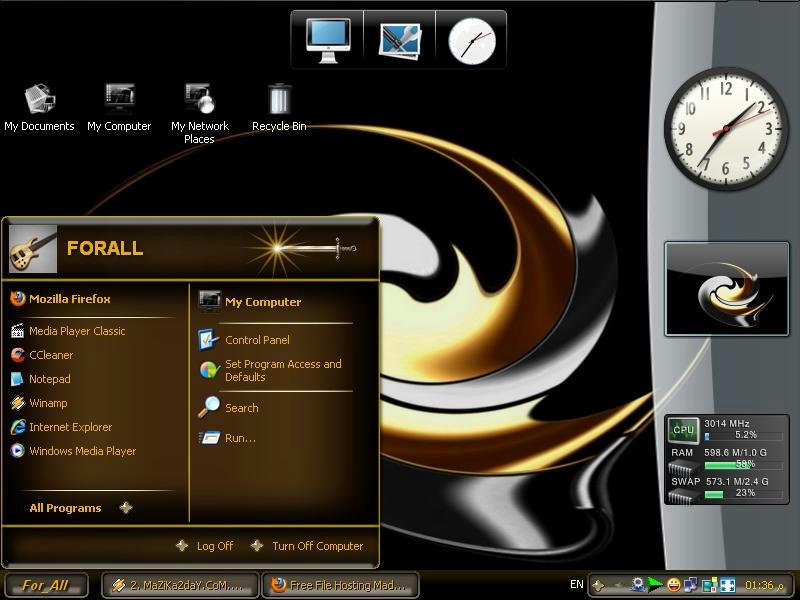Viewport: 800px width, 600px height.
Task: Click the Run icon in Start menu
Action: pos(209,438)
